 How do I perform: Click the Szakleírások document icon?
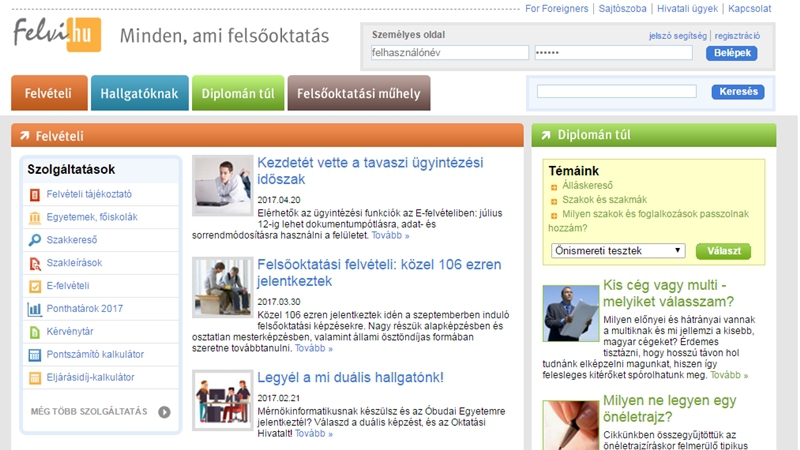[x=35, y=264]
